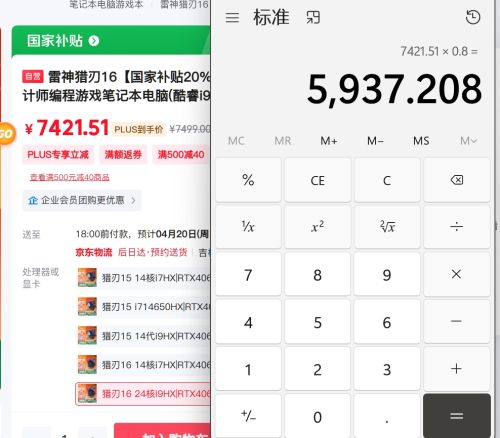The image size is (500, 438).
Task: Select option 猎刃15 I714650HX|RTX4
Action: pos(144,307)
